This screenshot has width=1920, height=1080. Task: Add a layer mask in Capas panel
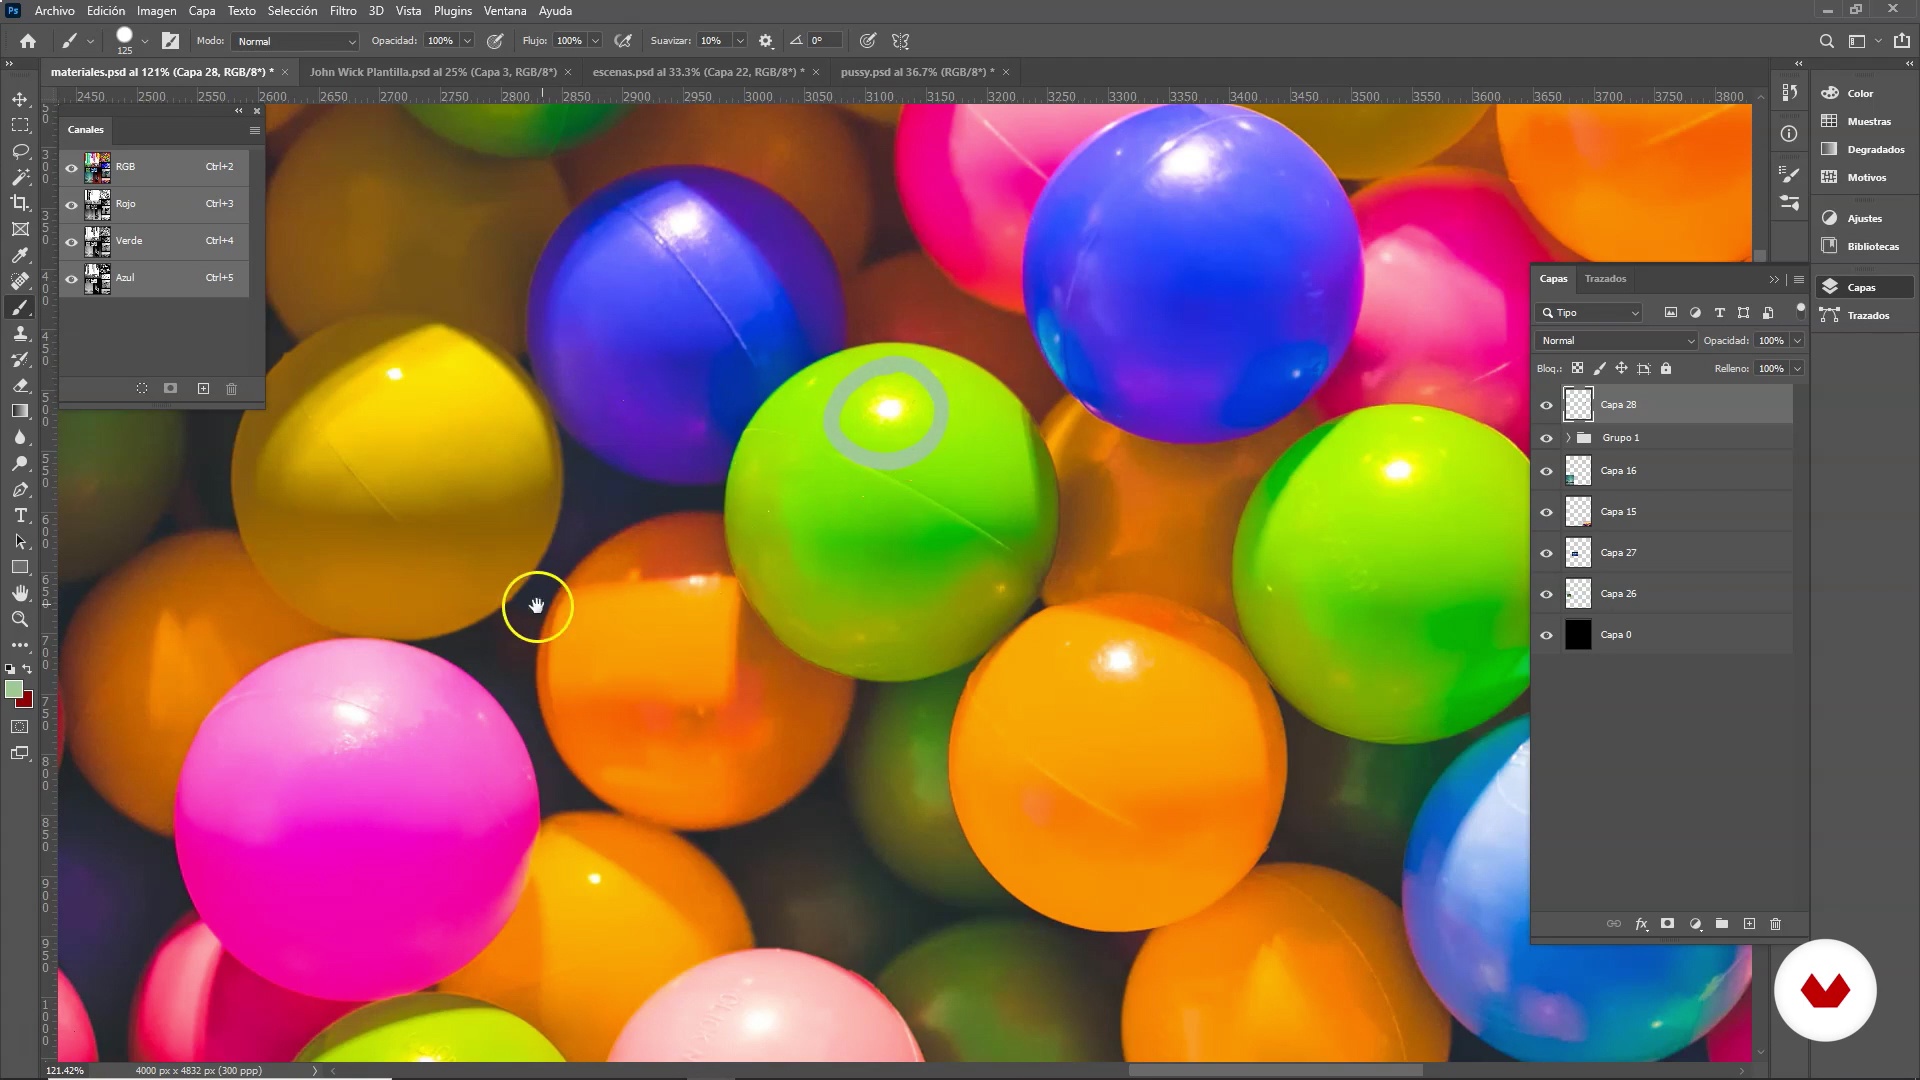tap(1668, 924)
